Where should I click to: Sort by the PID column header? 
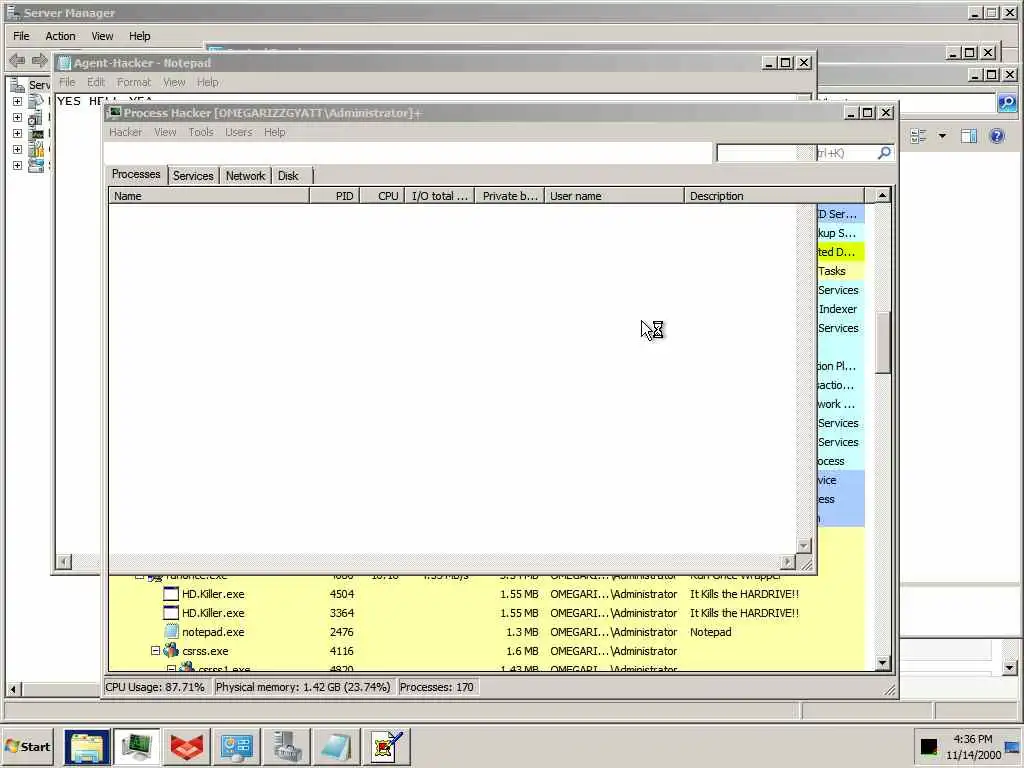coord(334,196)
